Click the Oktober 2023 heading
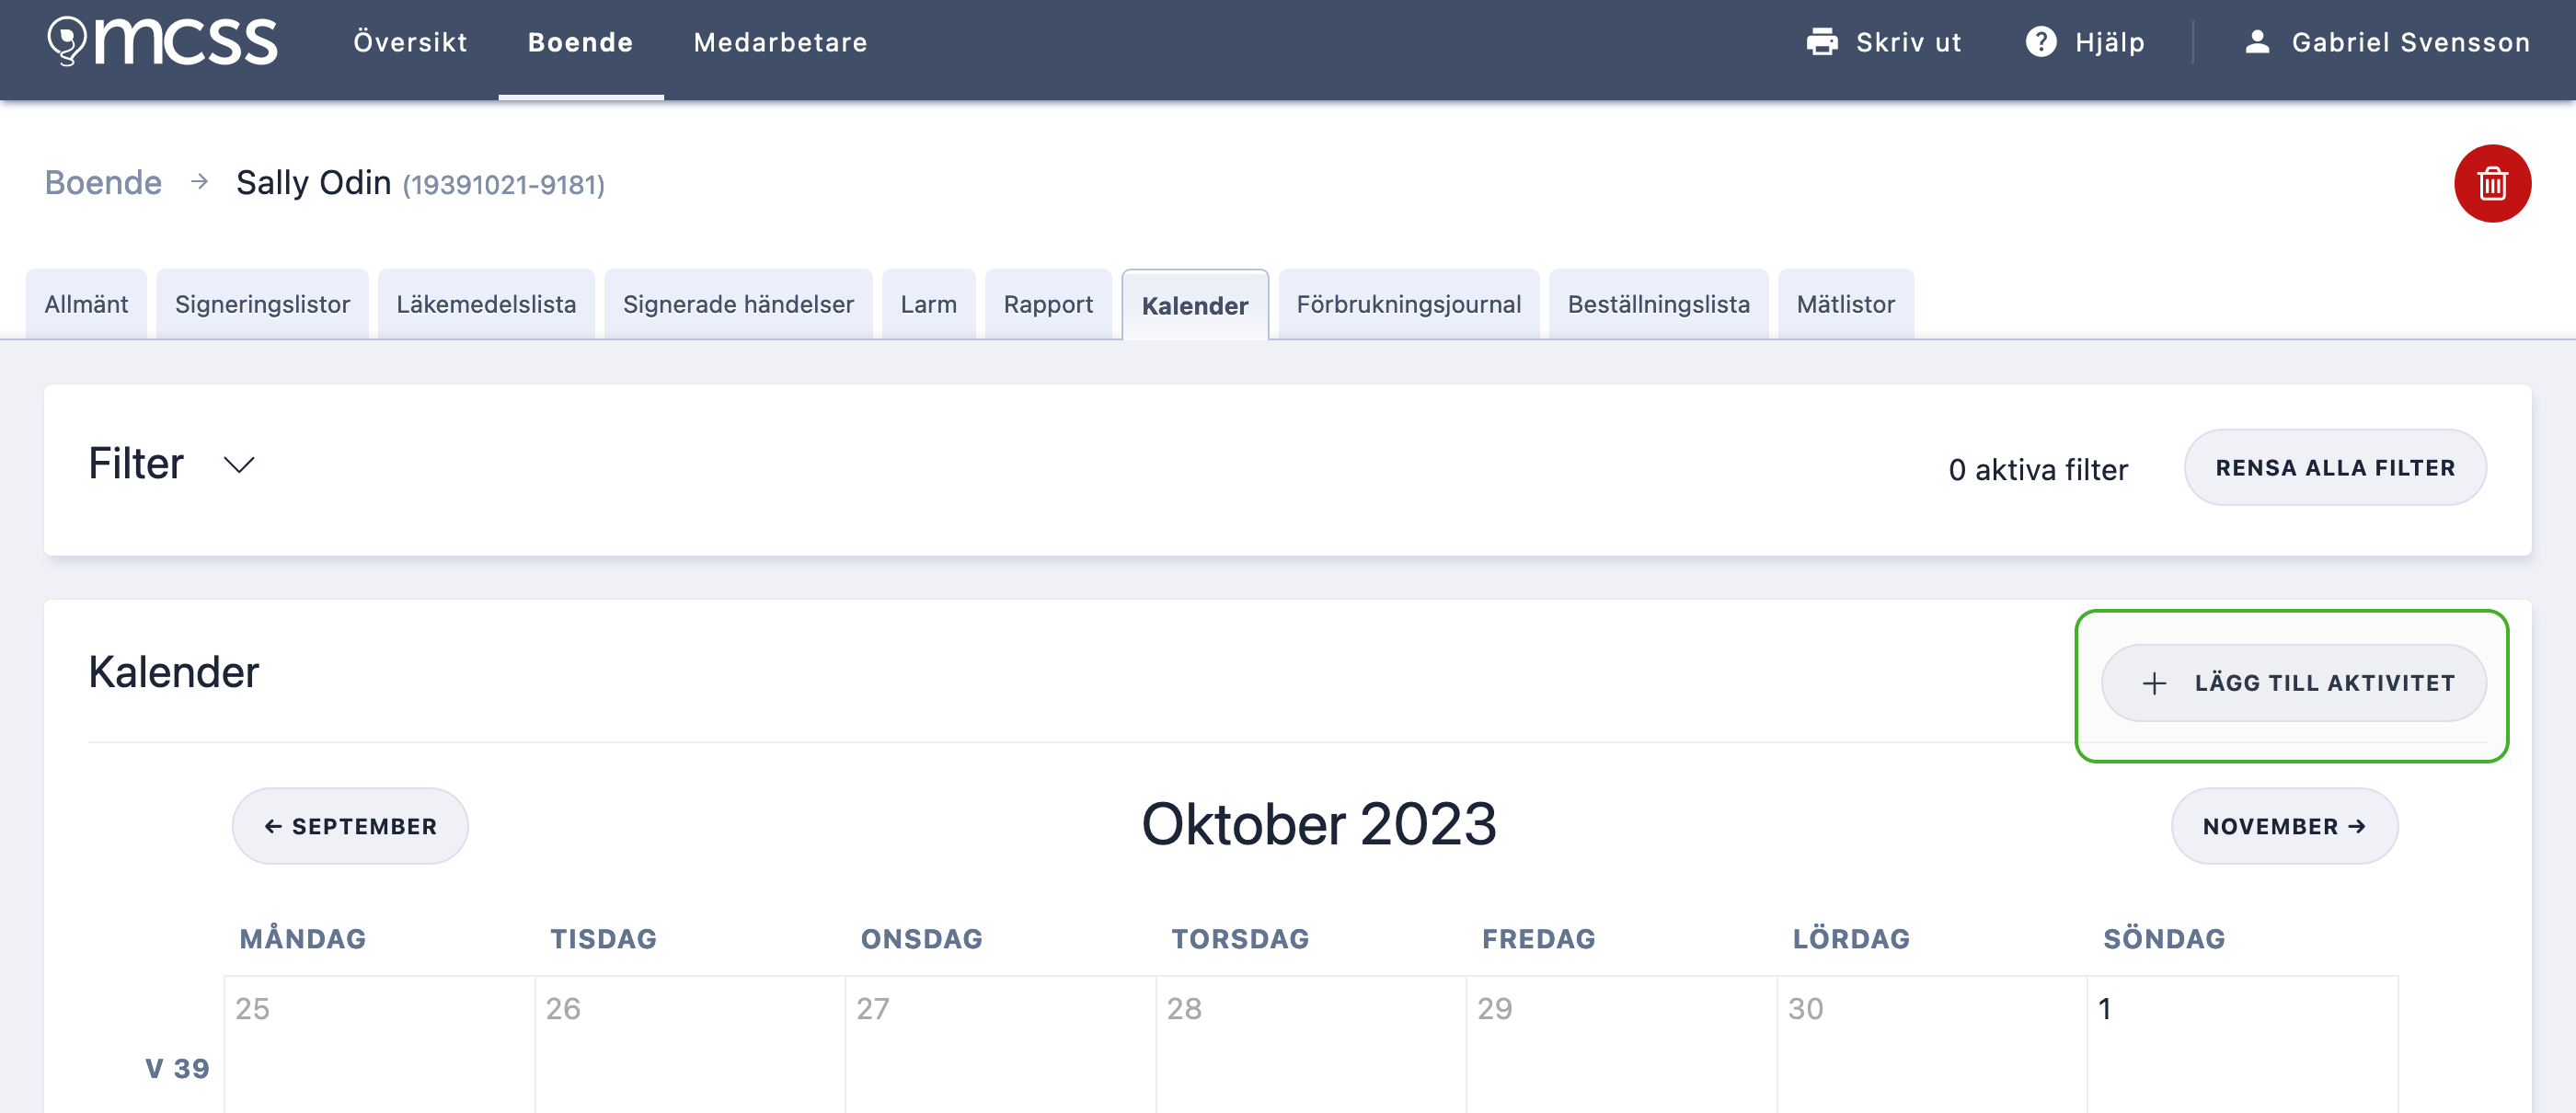This screenshot has width=2576, height=1113. pyautogui.click(x=1318, y=824)
